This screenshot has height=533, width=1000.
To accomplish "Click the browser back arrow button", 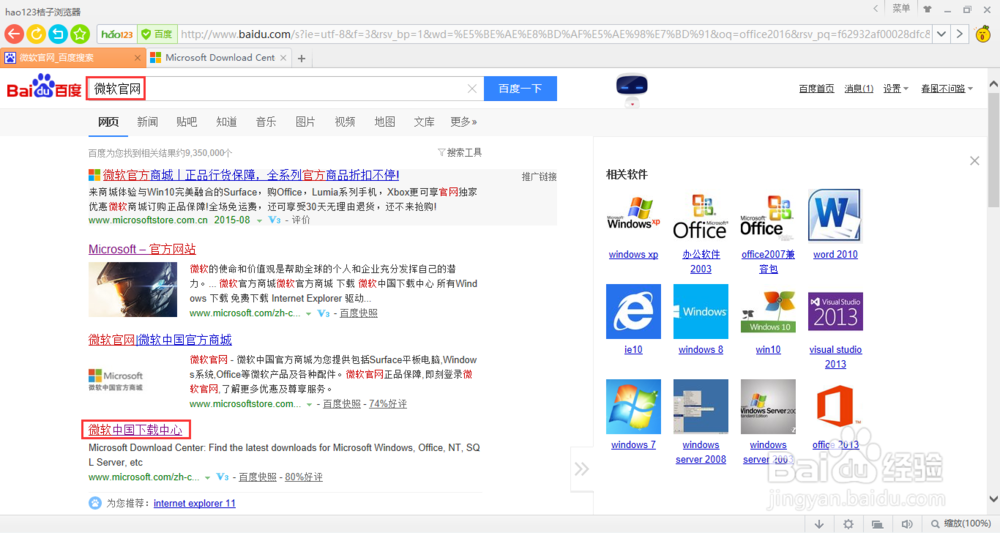I will 14,34.
